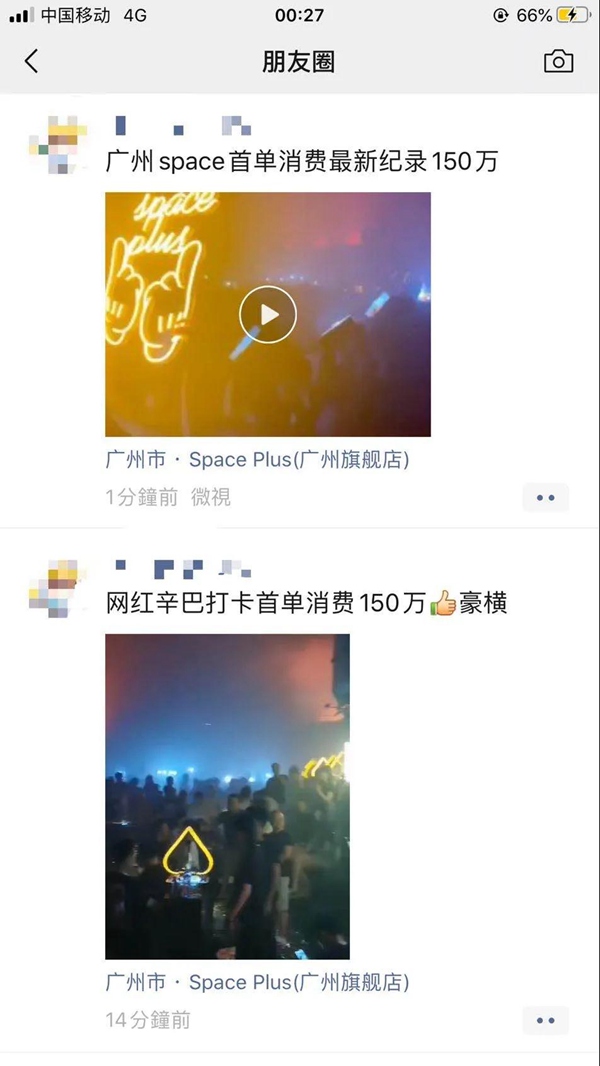Screen dimensions: 600x1066
Task: Tap the 微視 source label
Action: (211, 498)
